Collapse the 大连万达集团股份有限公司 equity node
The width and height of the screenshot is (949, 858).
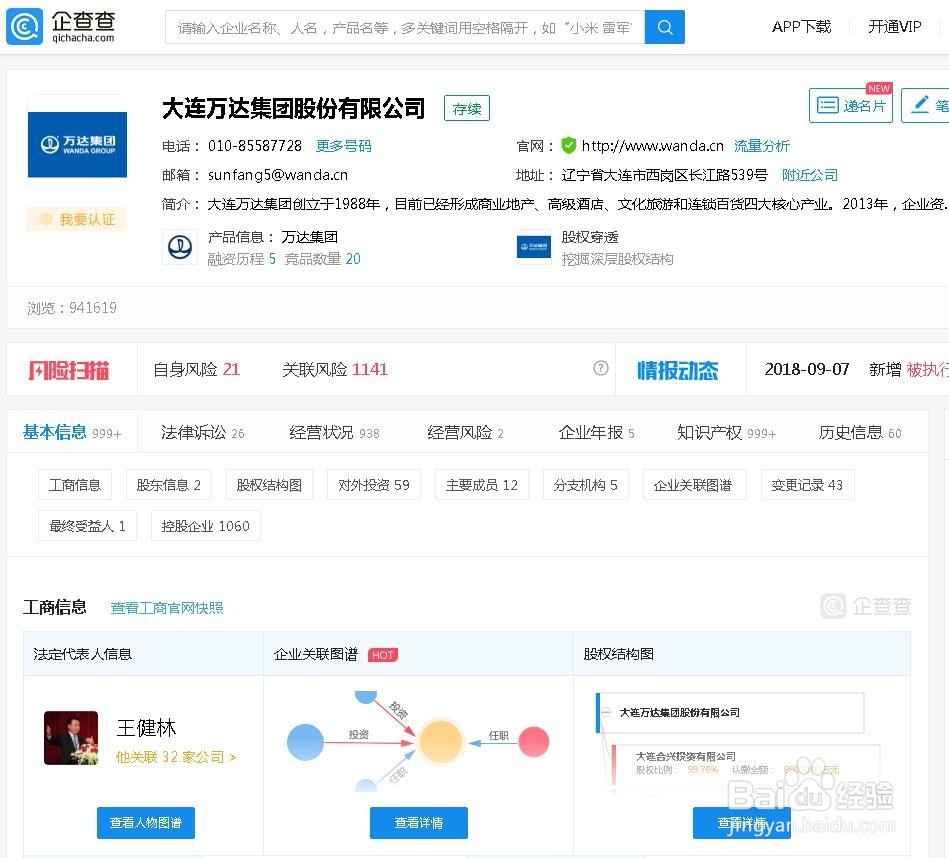tap(606, 712)
